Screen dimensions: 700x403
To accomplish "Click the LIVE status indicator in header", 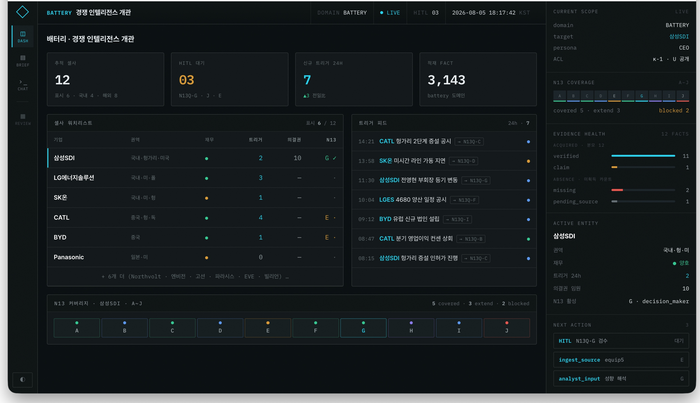I will click(390, 12).
